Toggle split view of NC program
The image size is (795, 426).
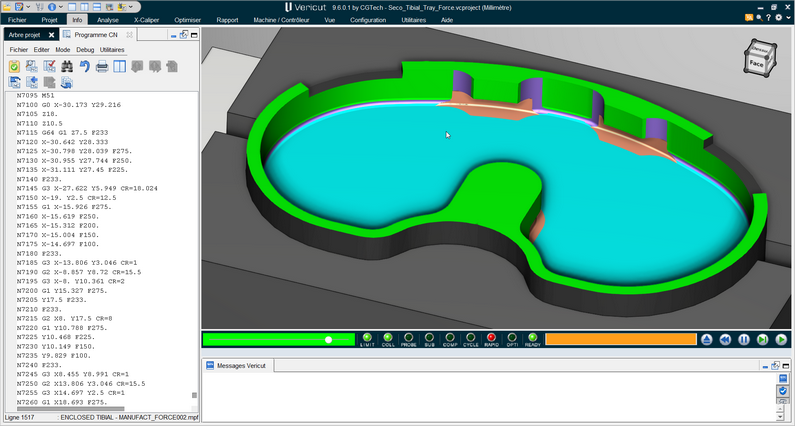[120, 67]
